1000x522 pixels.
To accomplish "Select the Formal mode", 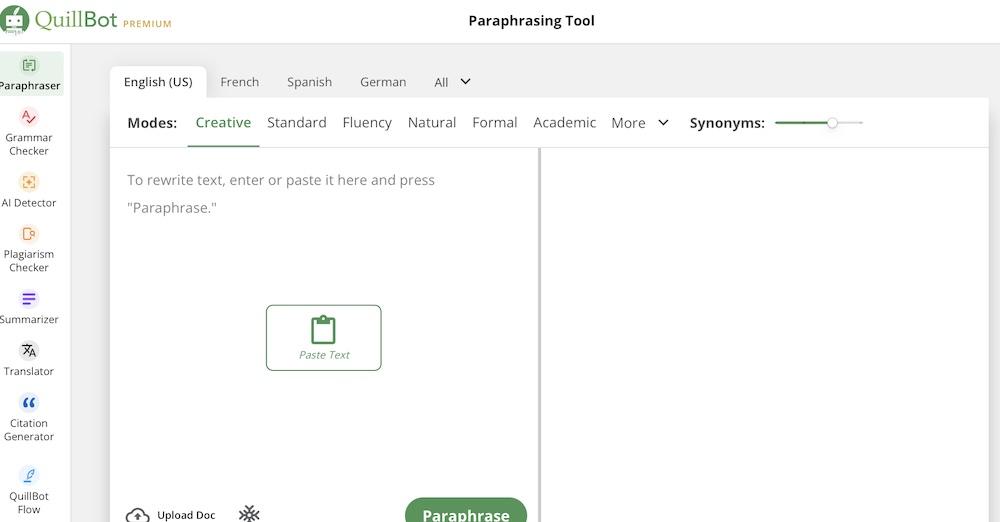I will (x=494, y=123).
